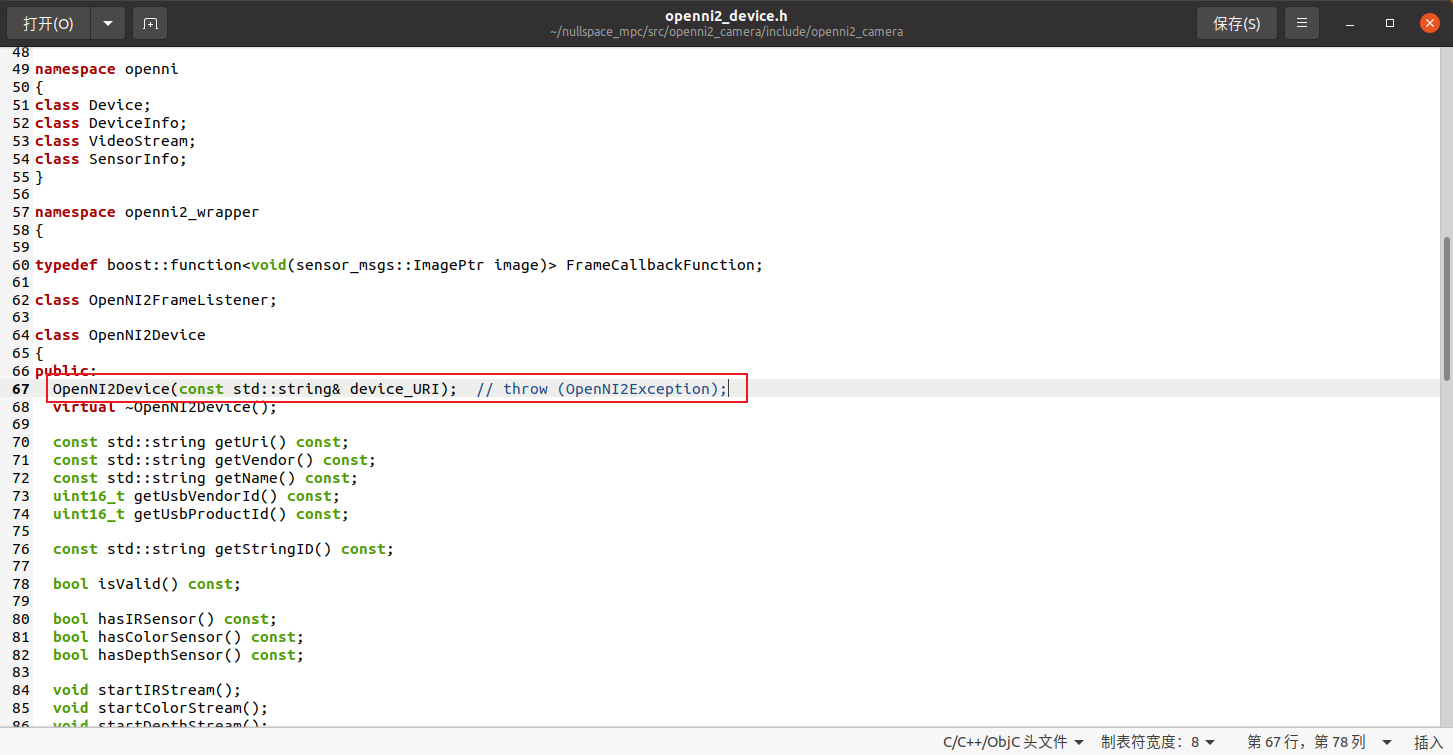Image resolution: width=1453 pixels, height=755 pixels.
Task: Click the line 'class Device;'
Action: pos(93,105)
